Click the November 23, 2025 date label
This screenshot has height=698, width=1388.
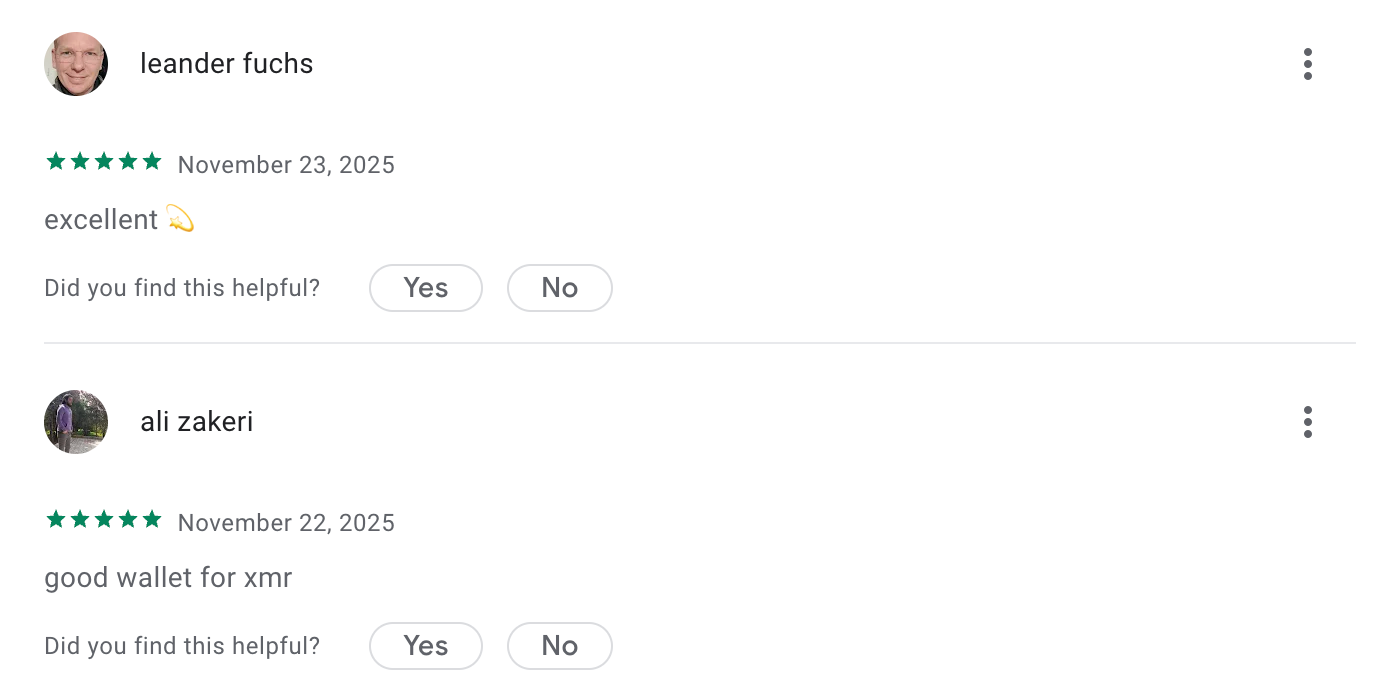(286, 164)
